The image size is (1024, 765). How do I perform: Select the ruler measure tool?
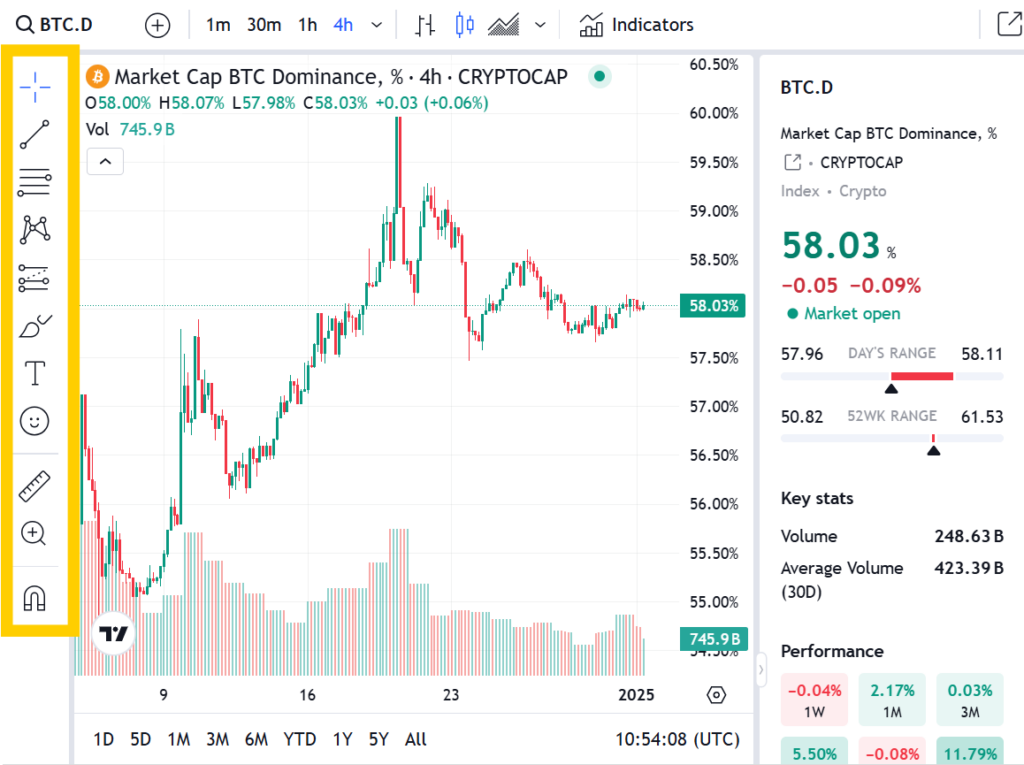35,486
